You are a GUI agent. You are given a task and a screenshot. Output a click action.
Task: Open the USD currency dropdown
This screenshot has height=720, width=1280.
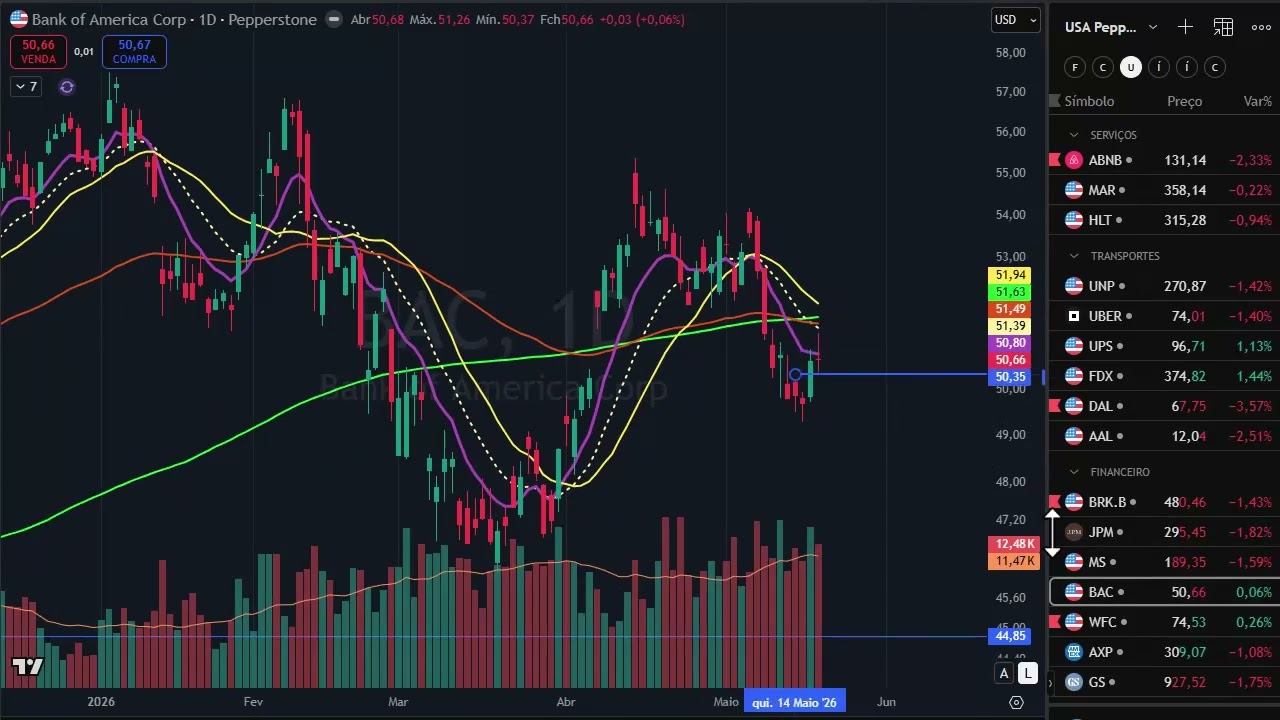[x=1015, y=19]
